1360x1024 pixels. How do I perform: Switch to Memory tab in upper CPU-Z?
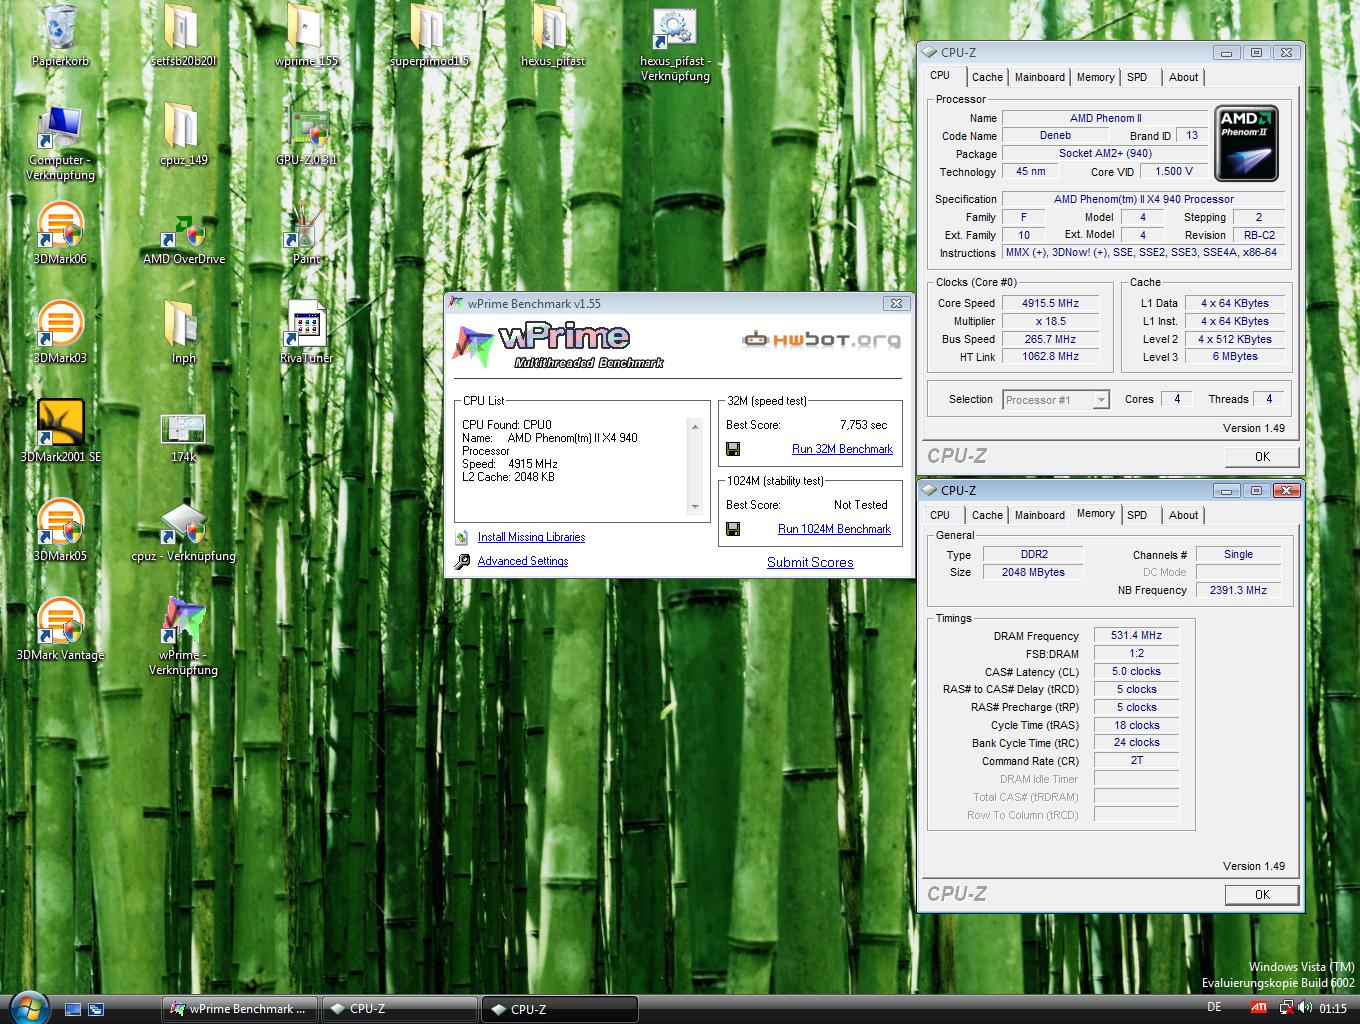(x=1095, y=77)
